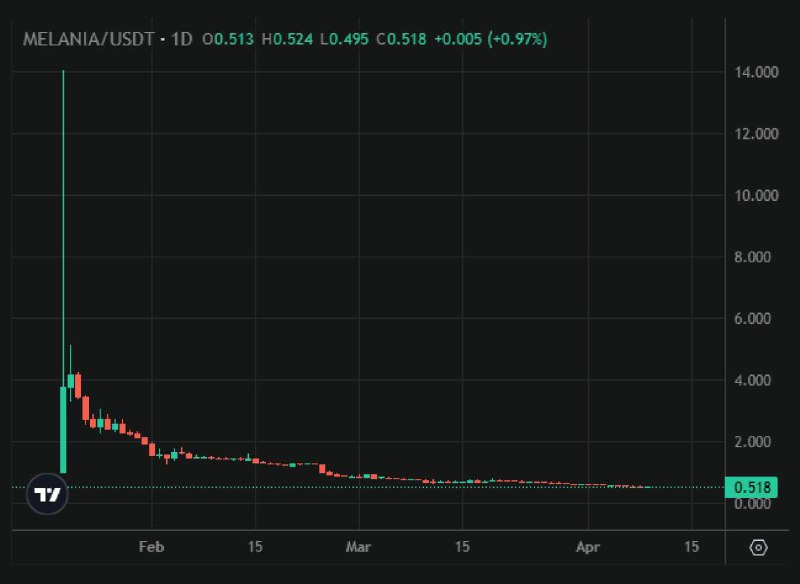The height and width of the screenshot is (584, 800).
Task: Pick the Apr label on time axis
Action: click(x=588, y=547)
